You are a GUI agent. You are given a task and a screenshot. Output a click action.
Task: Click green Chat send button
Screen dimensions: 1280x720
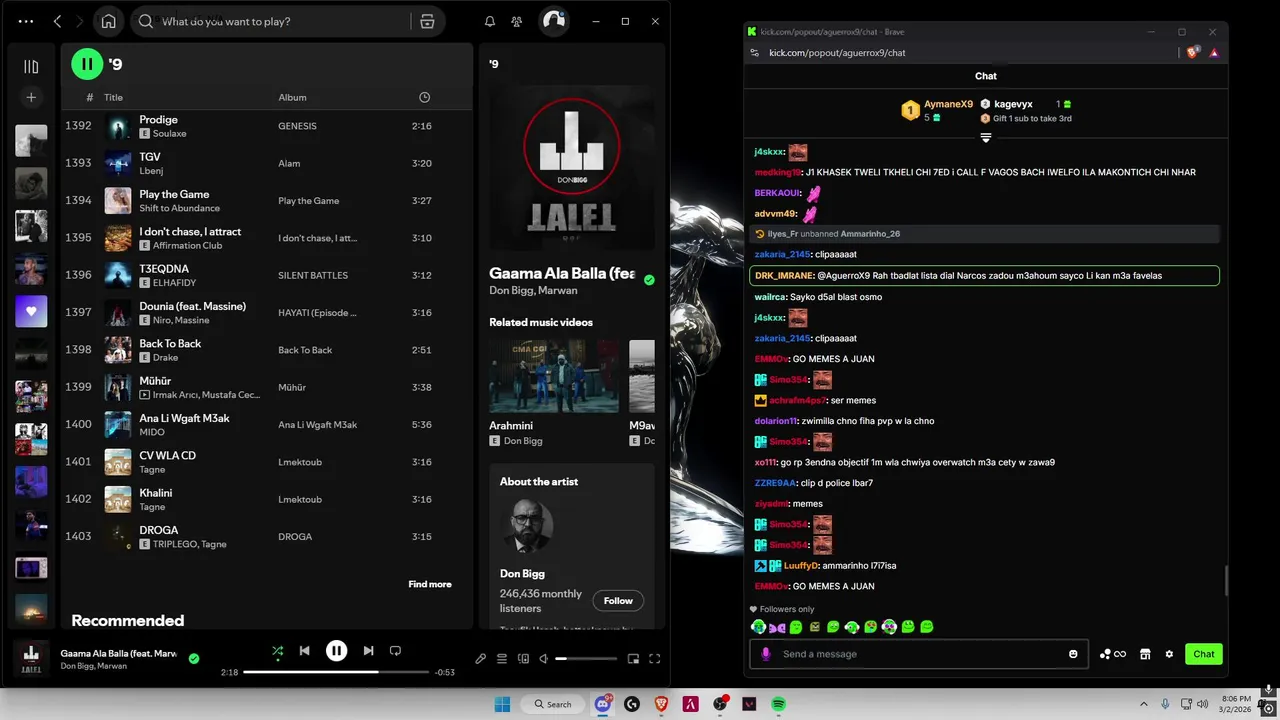pos(1204,654)
